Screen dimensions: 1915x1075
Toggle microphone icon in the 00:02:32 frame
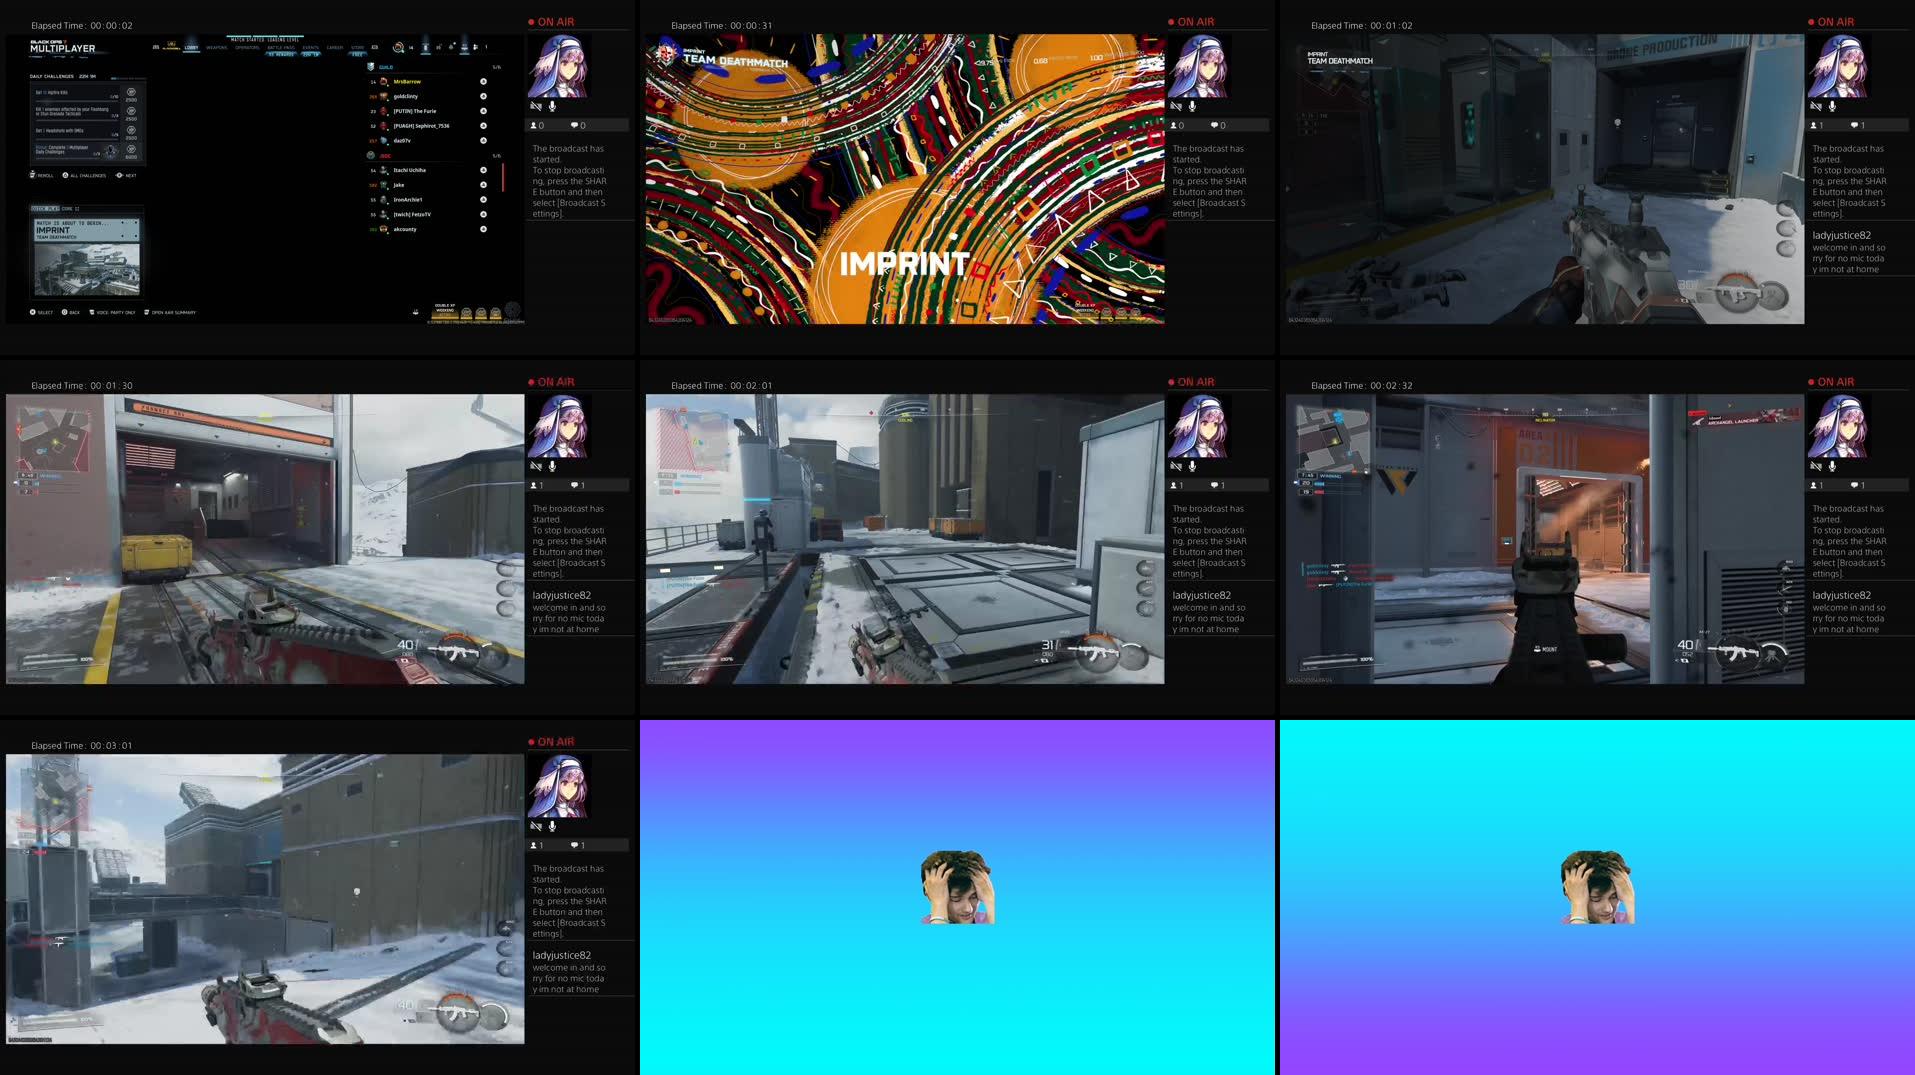(1832, 466)
